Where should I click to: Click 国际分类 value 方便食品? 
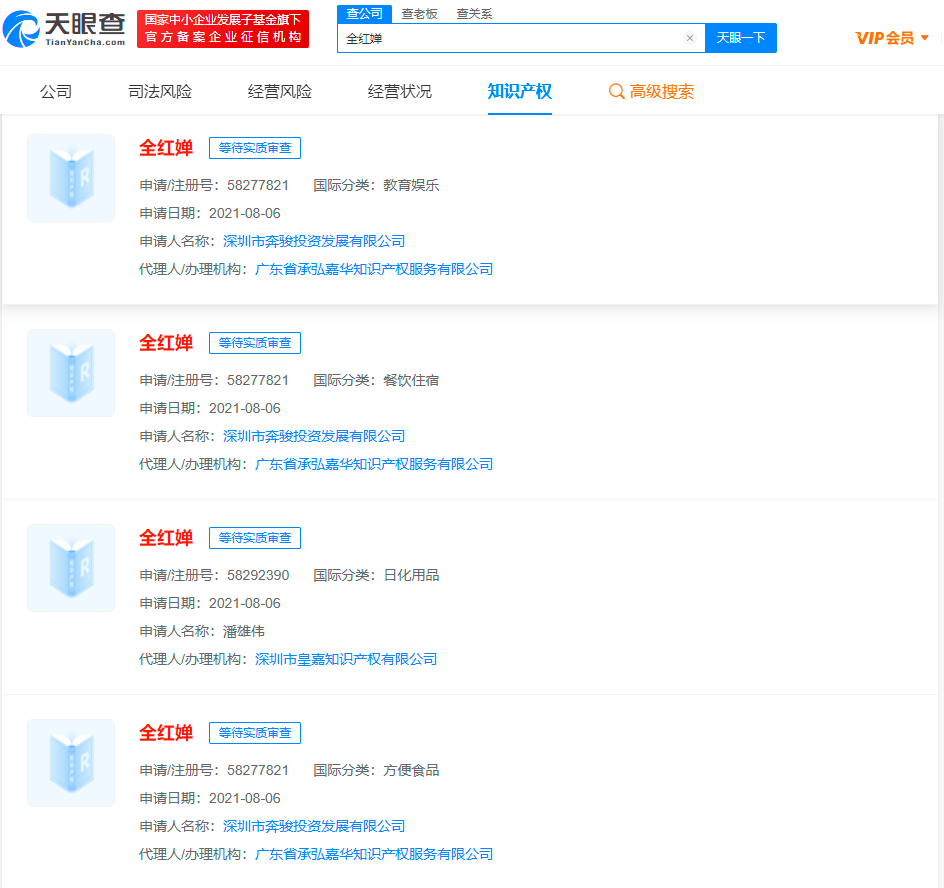click(411, 771)
